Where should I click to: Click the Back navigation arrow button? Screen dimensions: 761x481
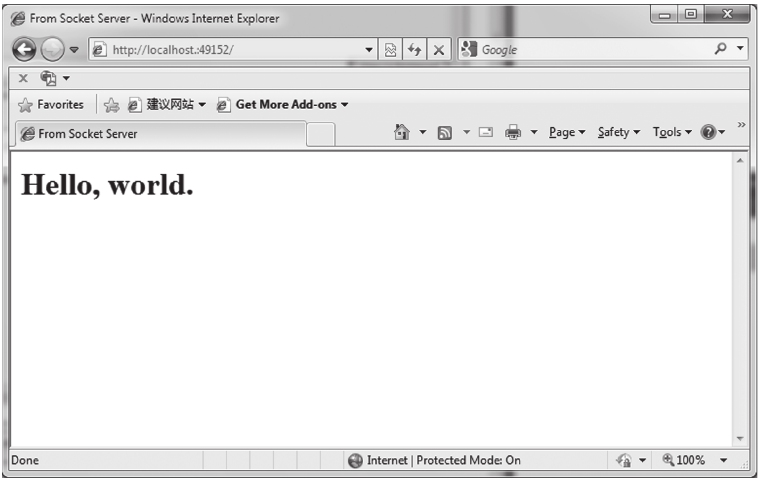pos(24,49)
